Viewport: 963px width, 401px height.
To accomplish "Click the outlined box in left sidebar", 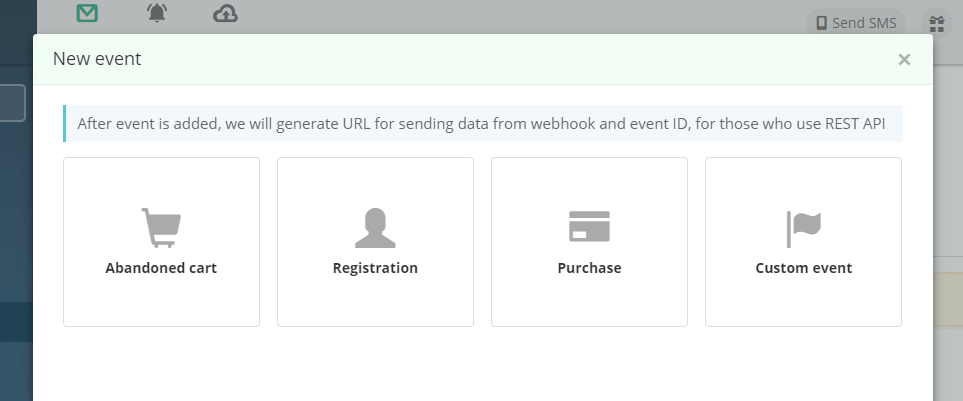I will pyautogui.click(x=12, y=103).
